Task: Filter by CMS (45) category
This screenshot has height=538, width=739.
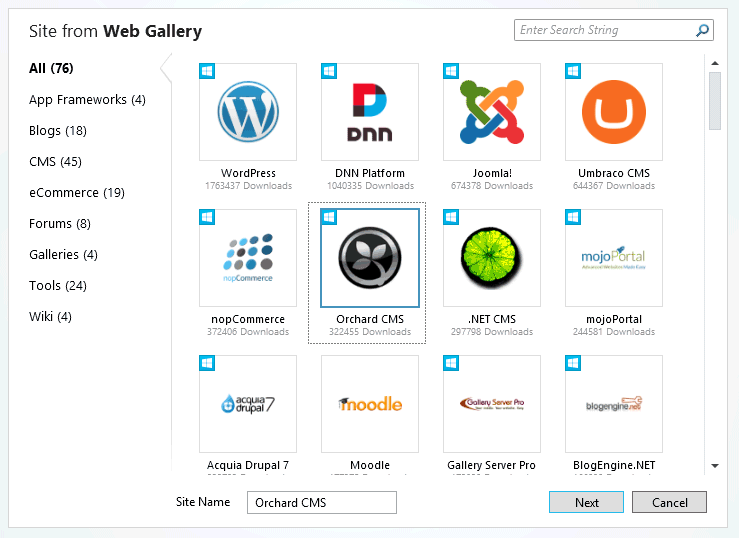Action: pyautogui.click(x=56, y=162)
